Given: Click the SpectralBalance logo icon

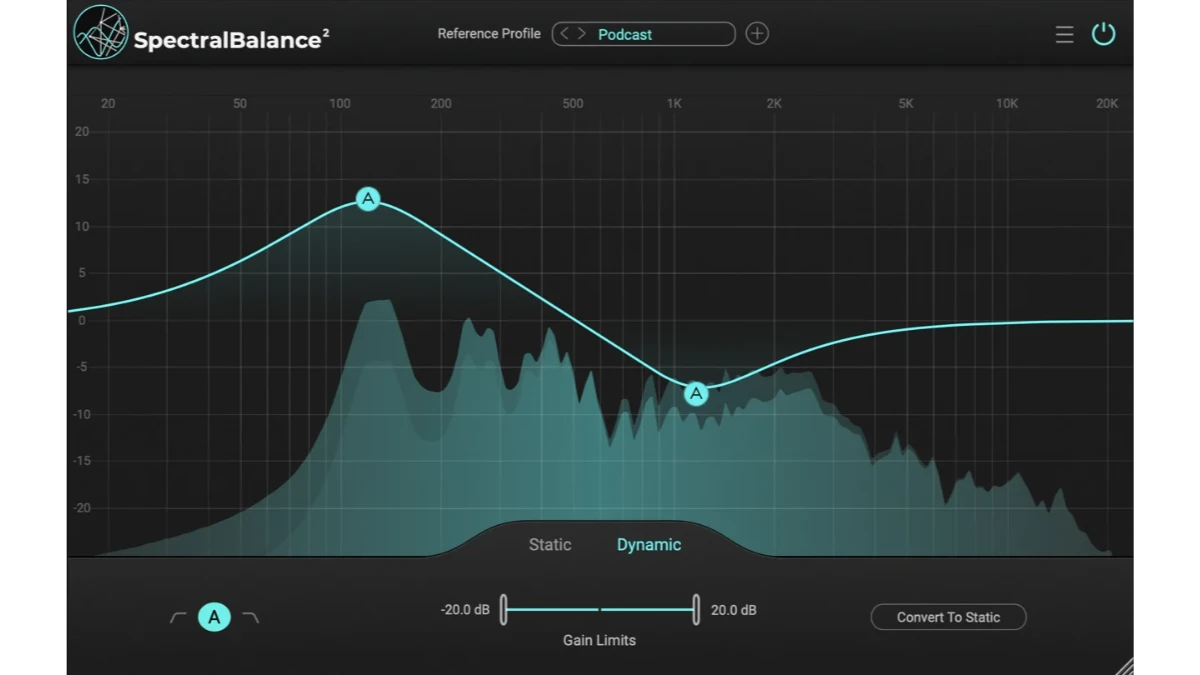Looking at the screenshot, I should pos(101,33).
